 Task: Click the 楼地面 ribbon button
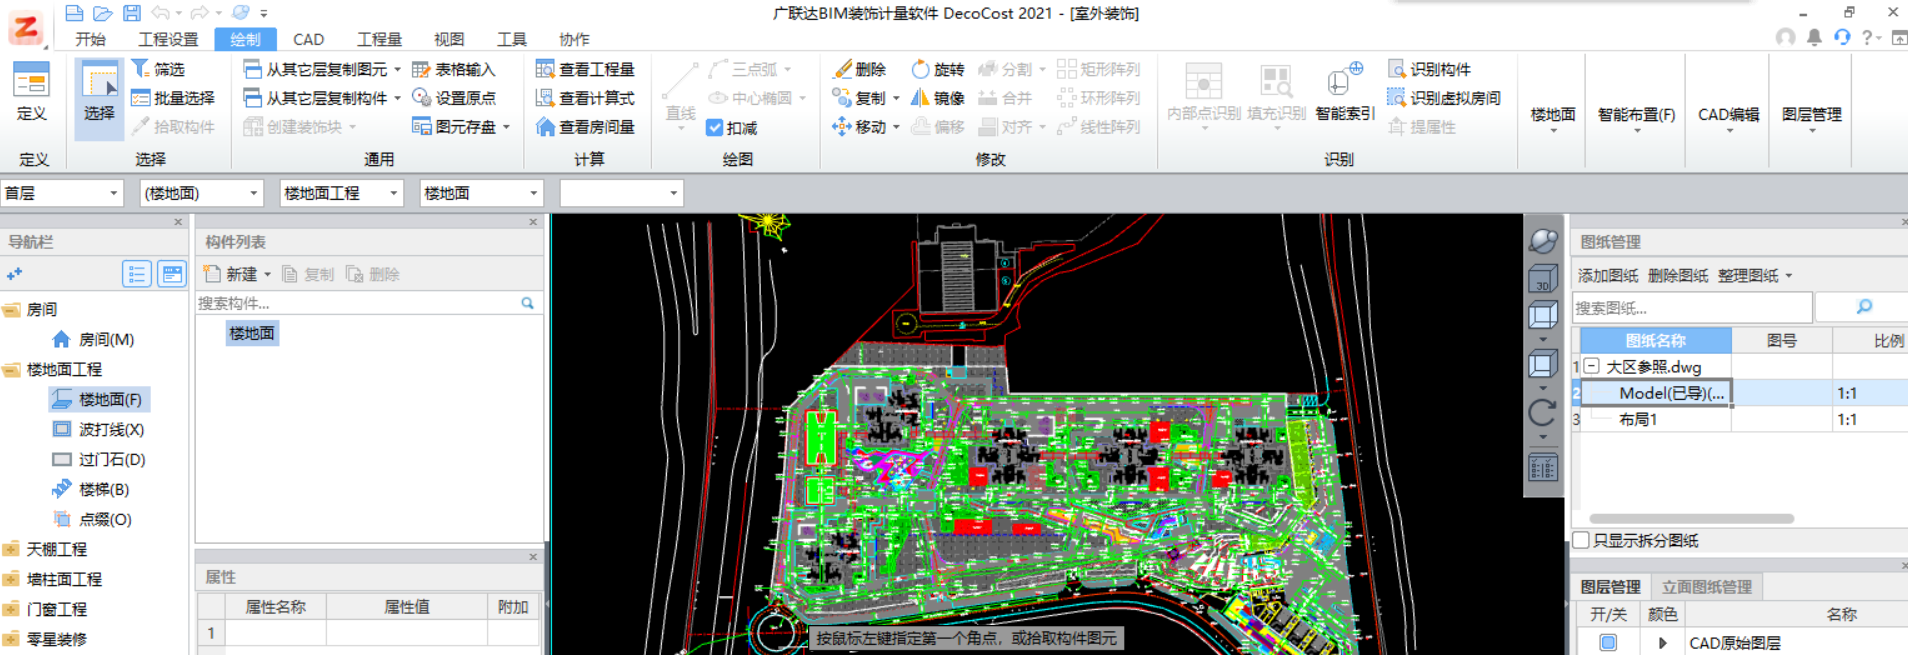tap(1553, 114)
